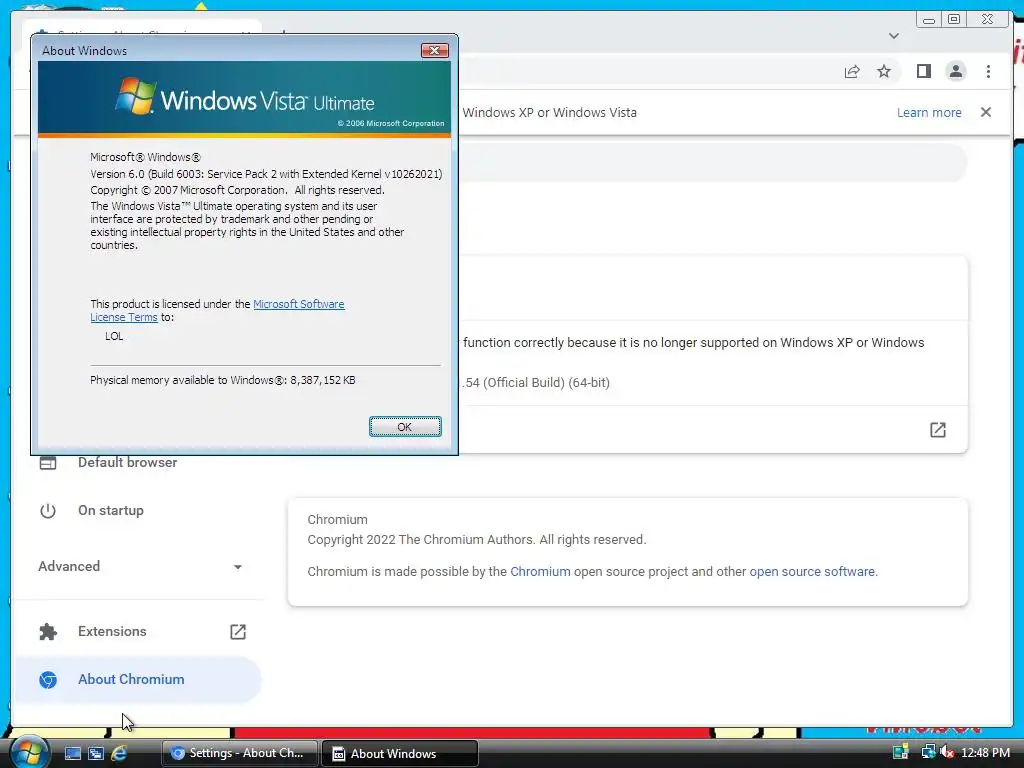Image resolution: width=1024 pixels, height=768 pixels.
Task: Expand the tab search chevron
Action: point(893,36)
